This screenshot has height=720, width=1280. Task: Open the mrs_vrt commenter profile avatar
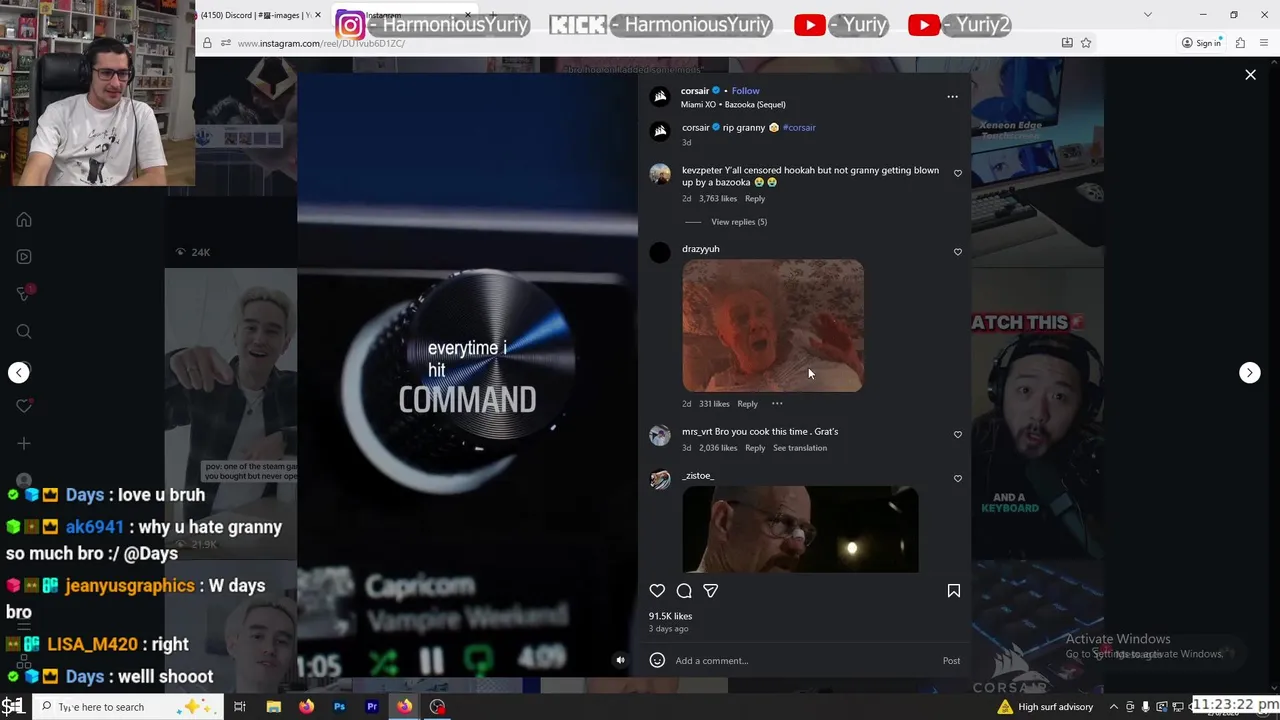[x=660, y=435]
